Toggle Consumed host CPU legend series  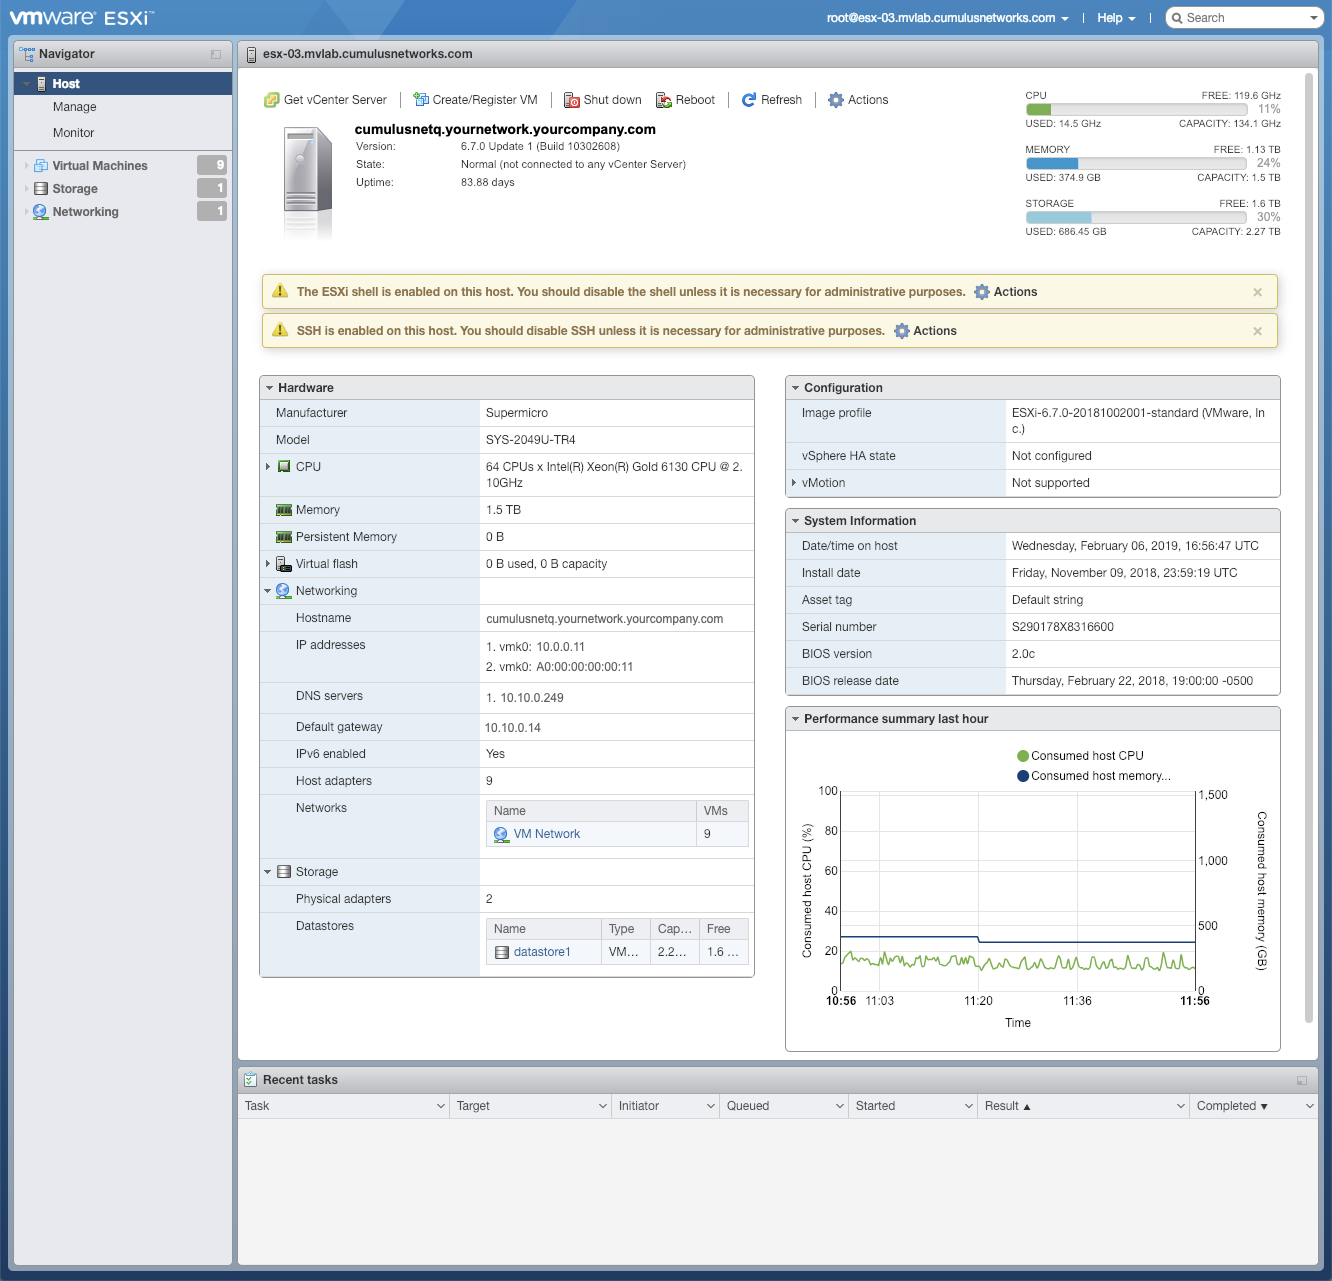1023,756
